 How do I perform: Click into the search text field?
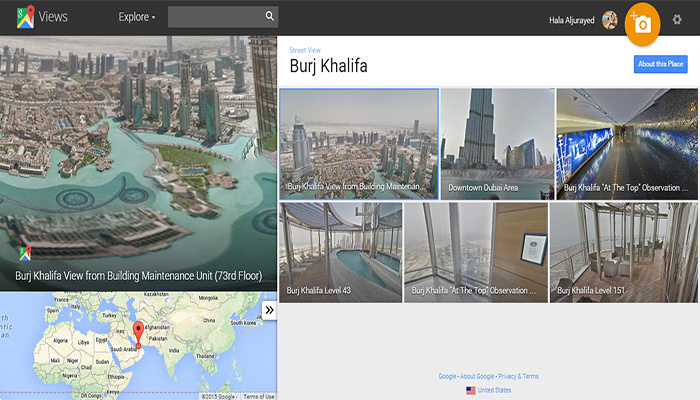point(215,17)
